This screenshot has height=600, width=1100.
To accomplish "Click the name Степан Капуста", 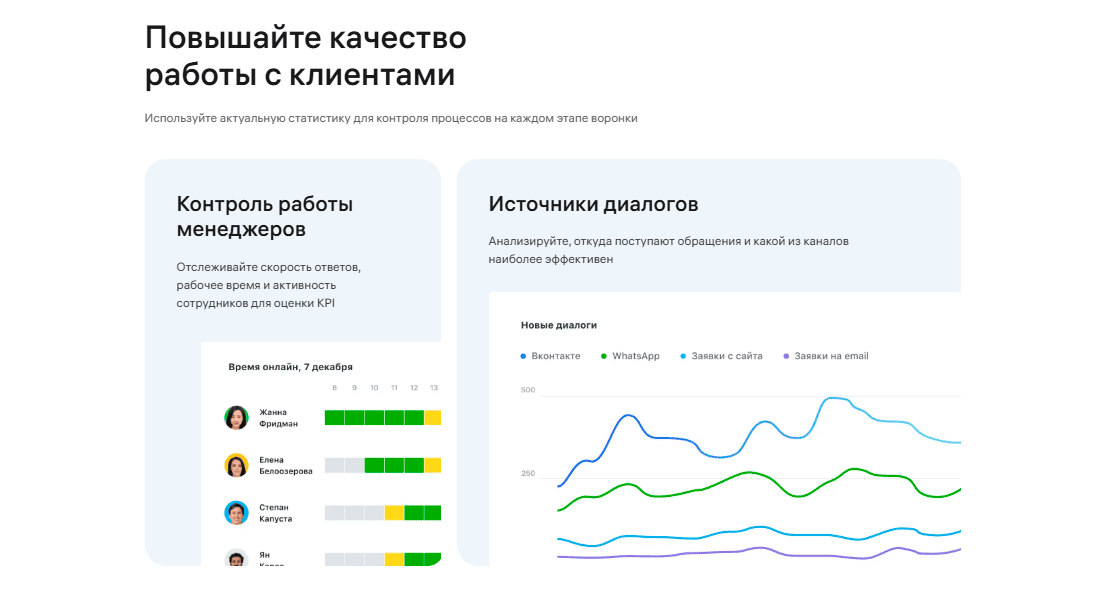I will 276,513.
